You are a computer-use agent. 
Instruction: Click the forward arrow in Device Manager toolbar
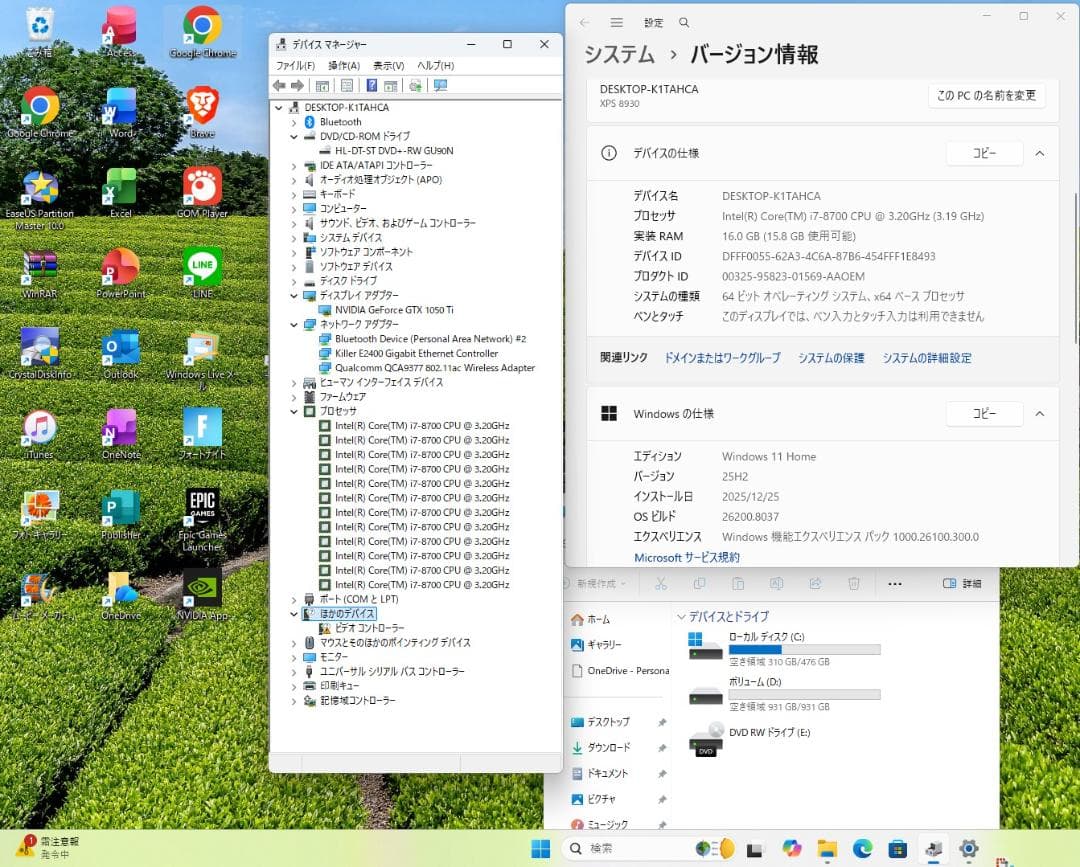point(298,85)
